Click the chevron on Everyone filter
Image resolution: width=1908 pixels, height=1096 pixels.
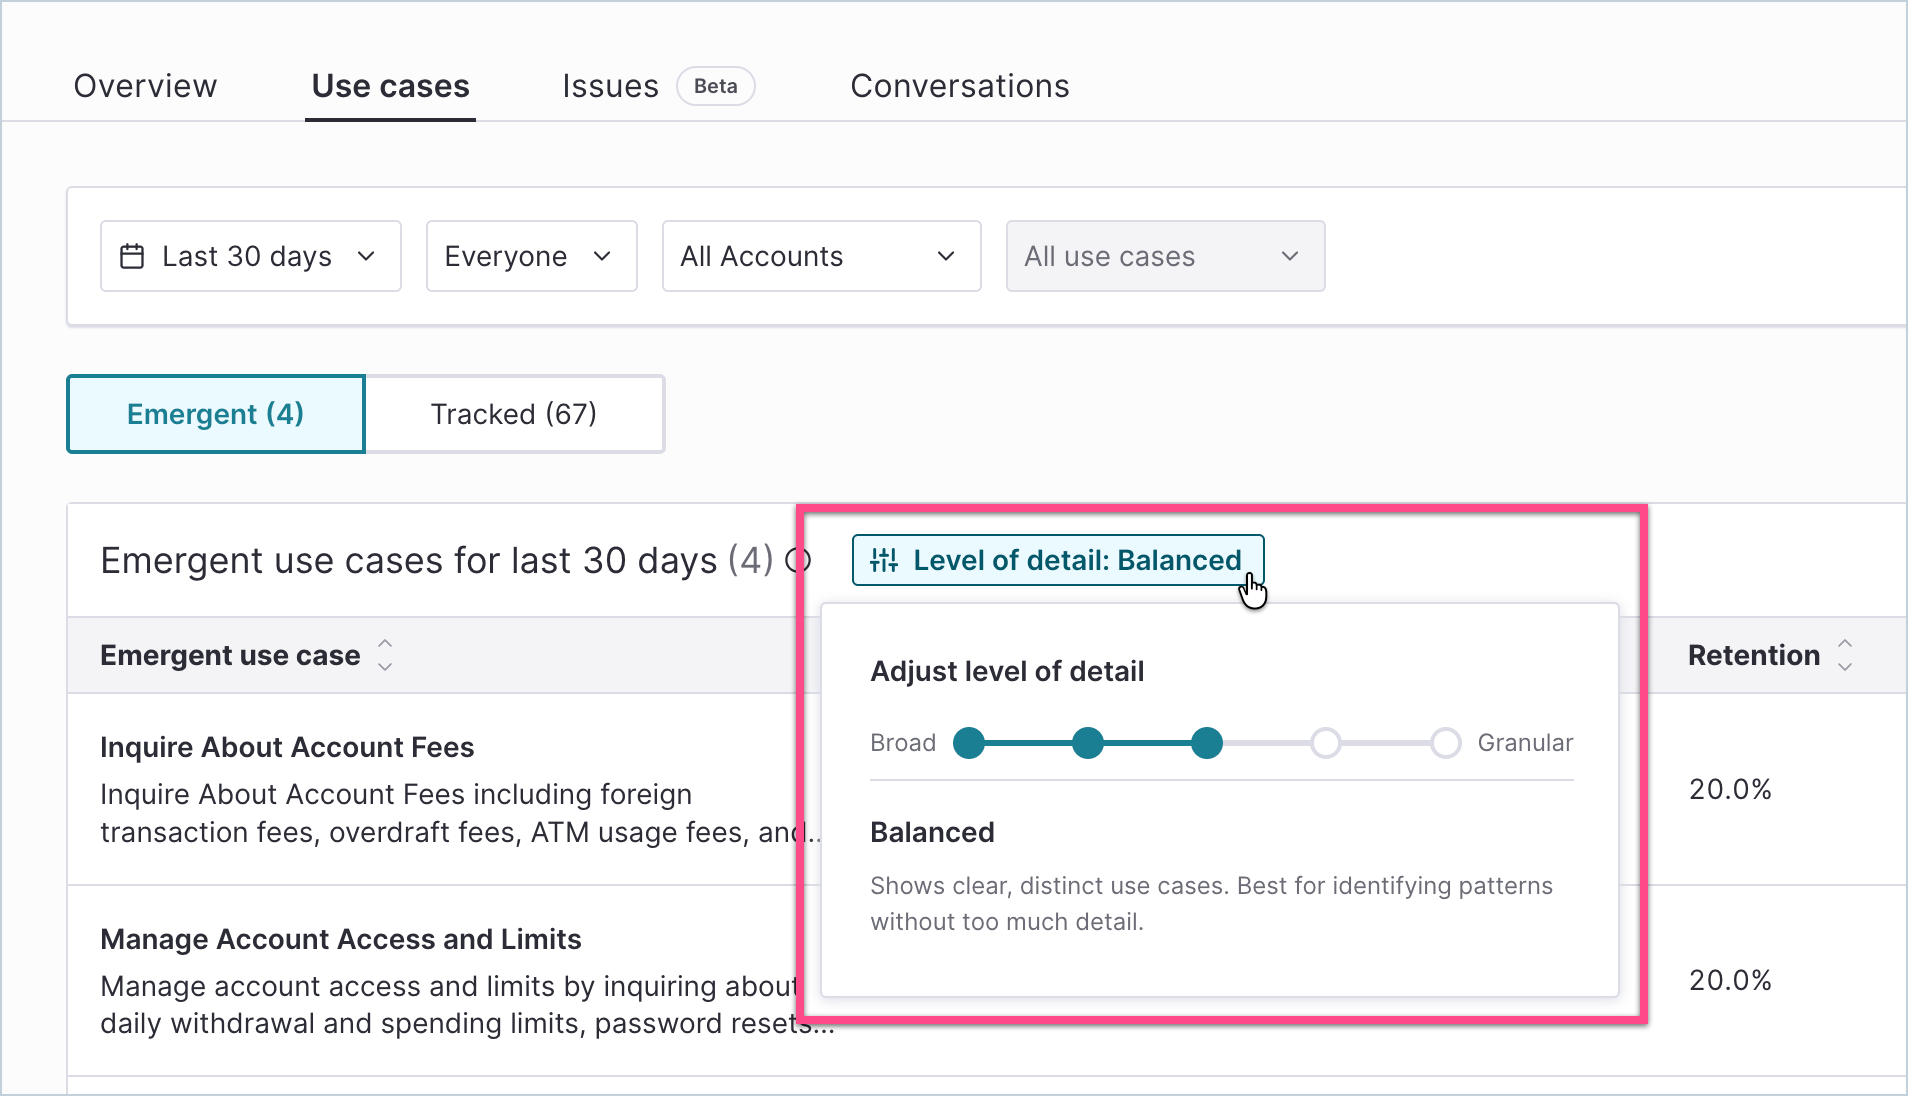(x=602, y=256)
